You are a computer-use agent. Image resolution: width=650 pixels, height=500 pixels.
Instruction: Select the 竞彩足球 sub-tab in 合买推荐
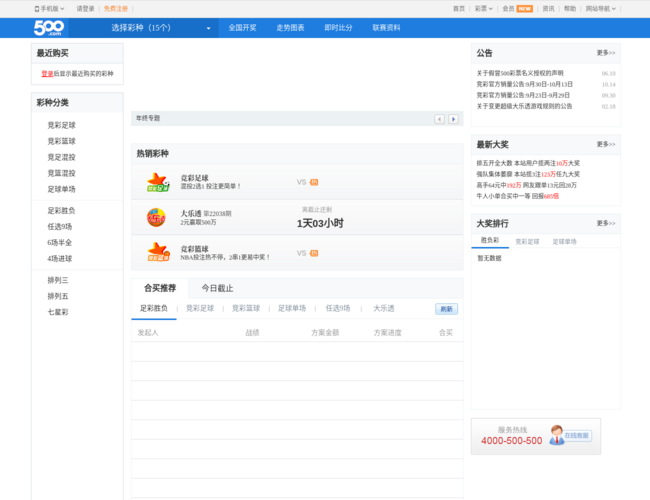(200, 308)
